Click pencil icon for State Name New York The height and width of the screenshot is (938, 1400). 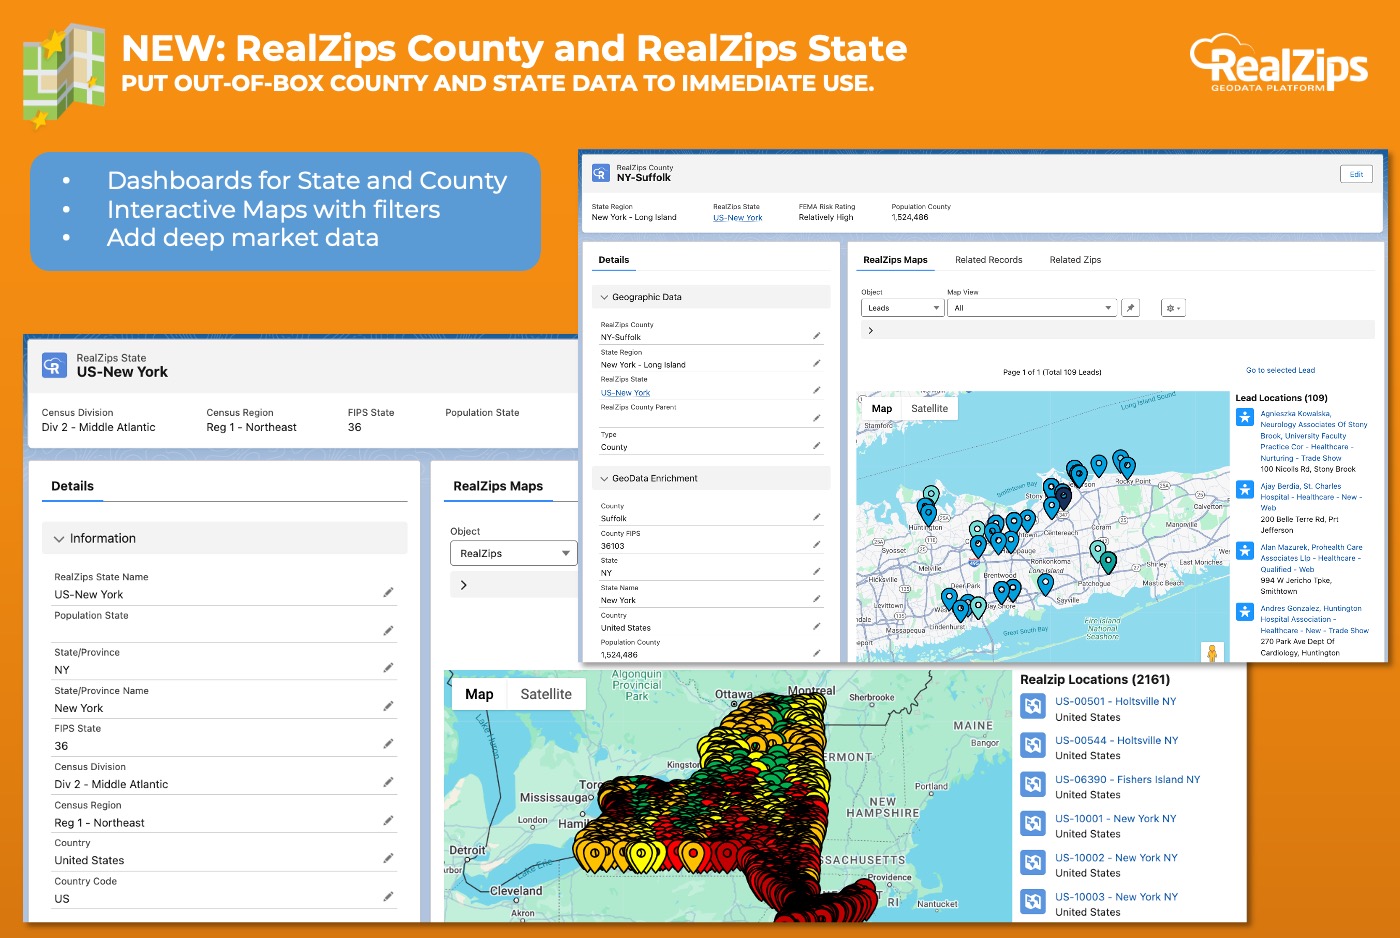817,599
